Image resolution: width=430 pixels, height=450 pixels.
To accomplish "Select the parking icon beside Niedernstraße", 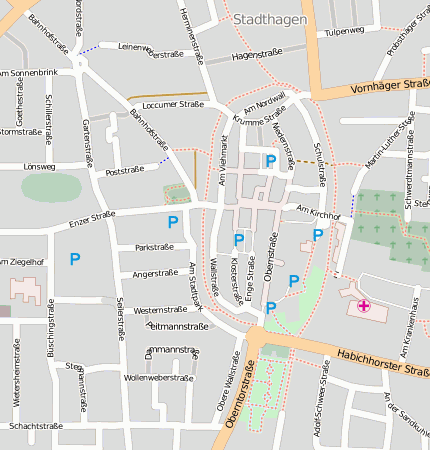I will (x=271, y=161).
